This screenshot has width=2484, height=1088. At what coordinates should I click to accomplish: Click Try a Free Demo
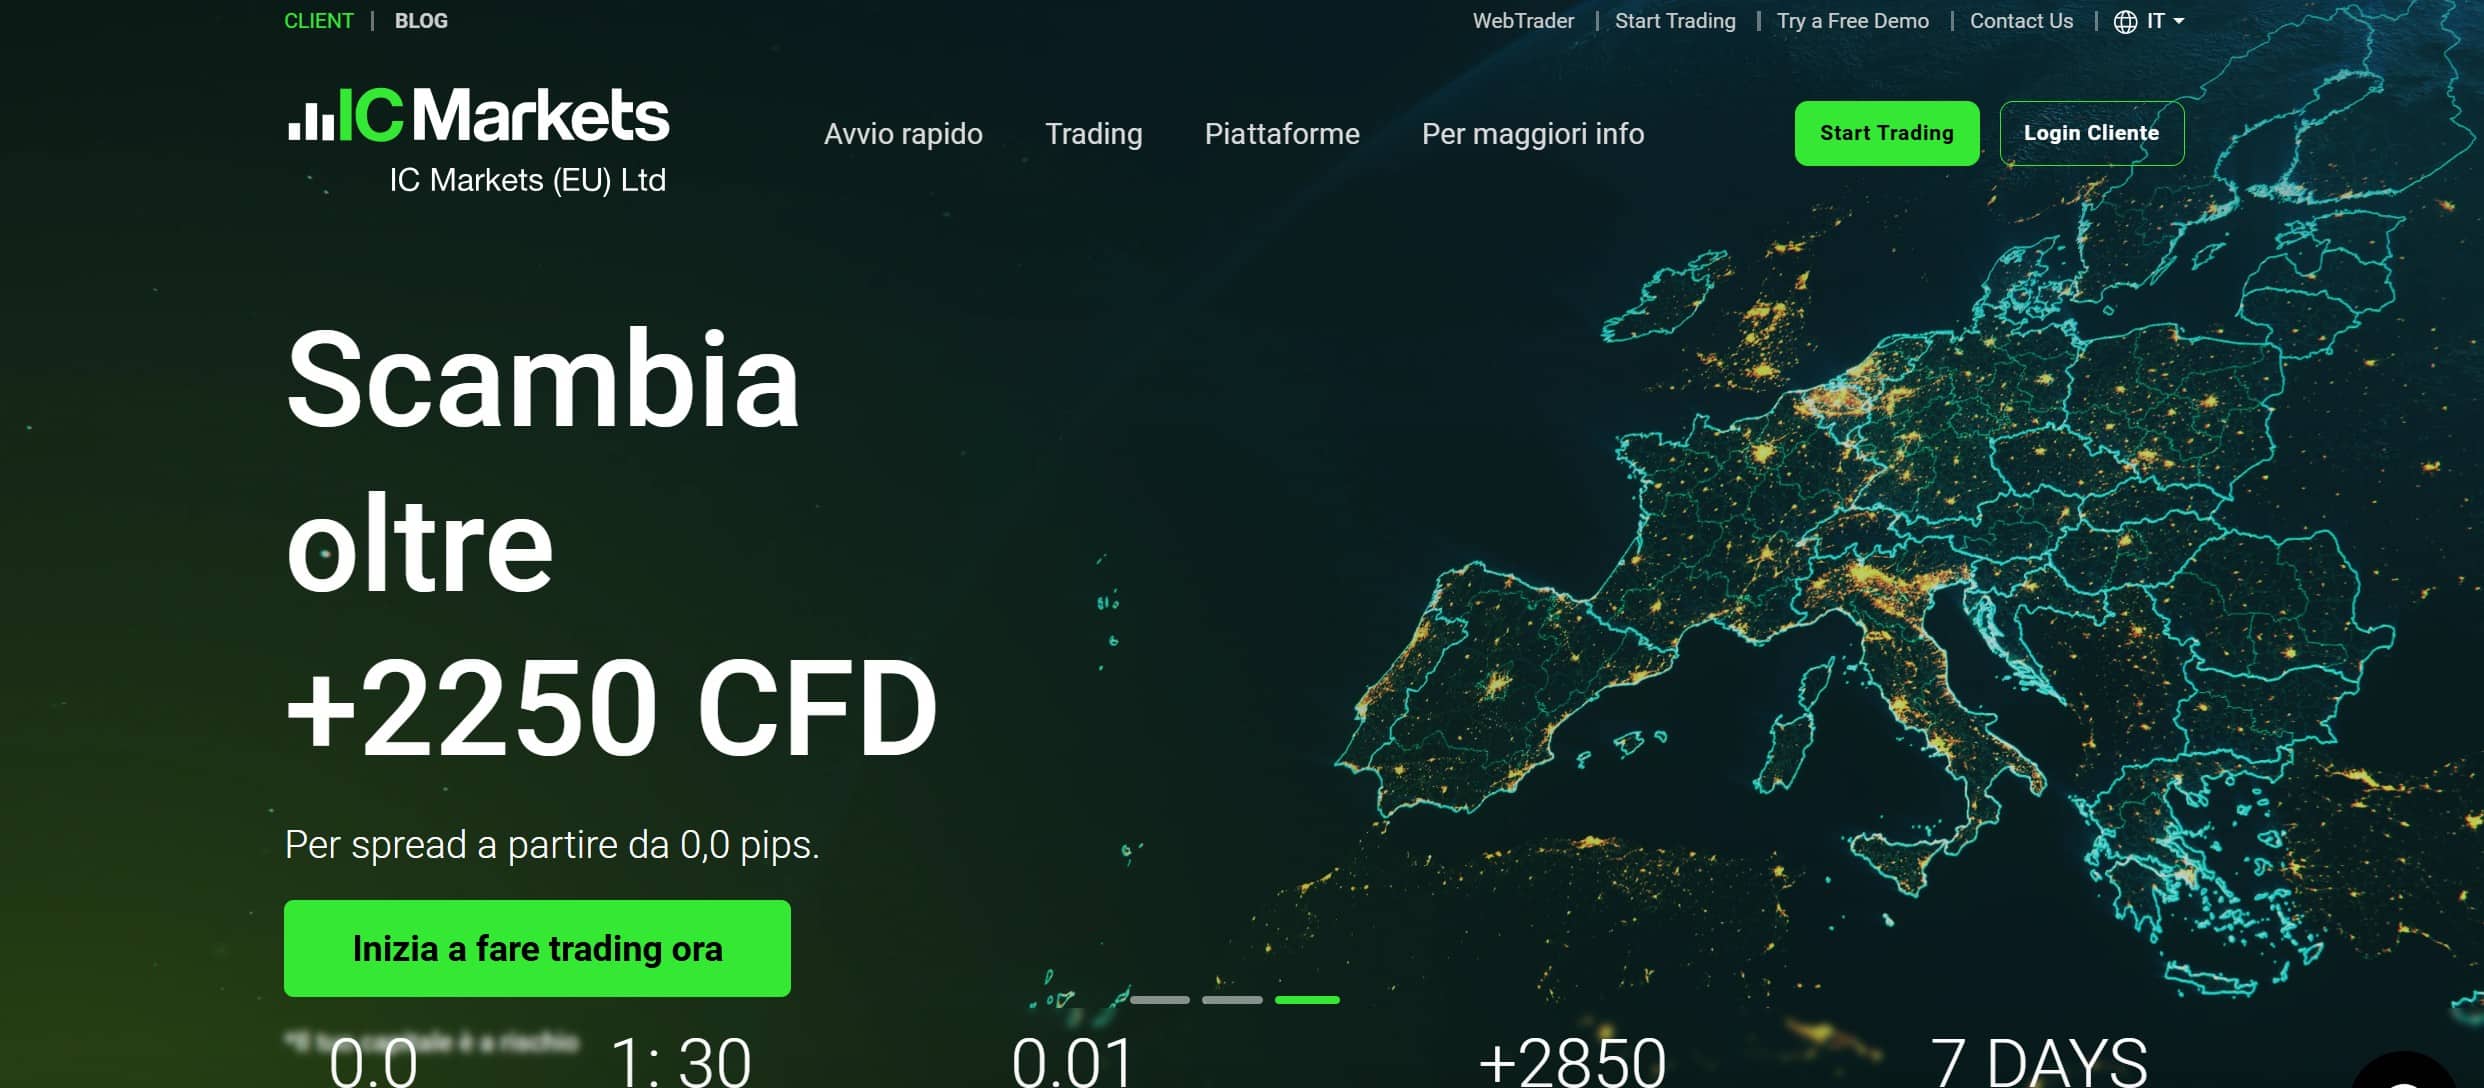1852,21
